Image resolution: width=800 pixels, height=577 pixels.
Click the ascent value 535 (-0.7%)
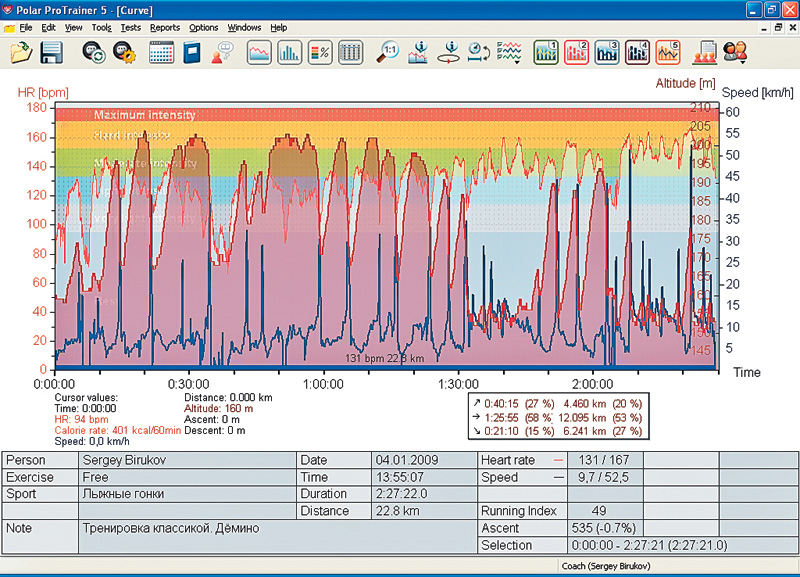(605, 528)
